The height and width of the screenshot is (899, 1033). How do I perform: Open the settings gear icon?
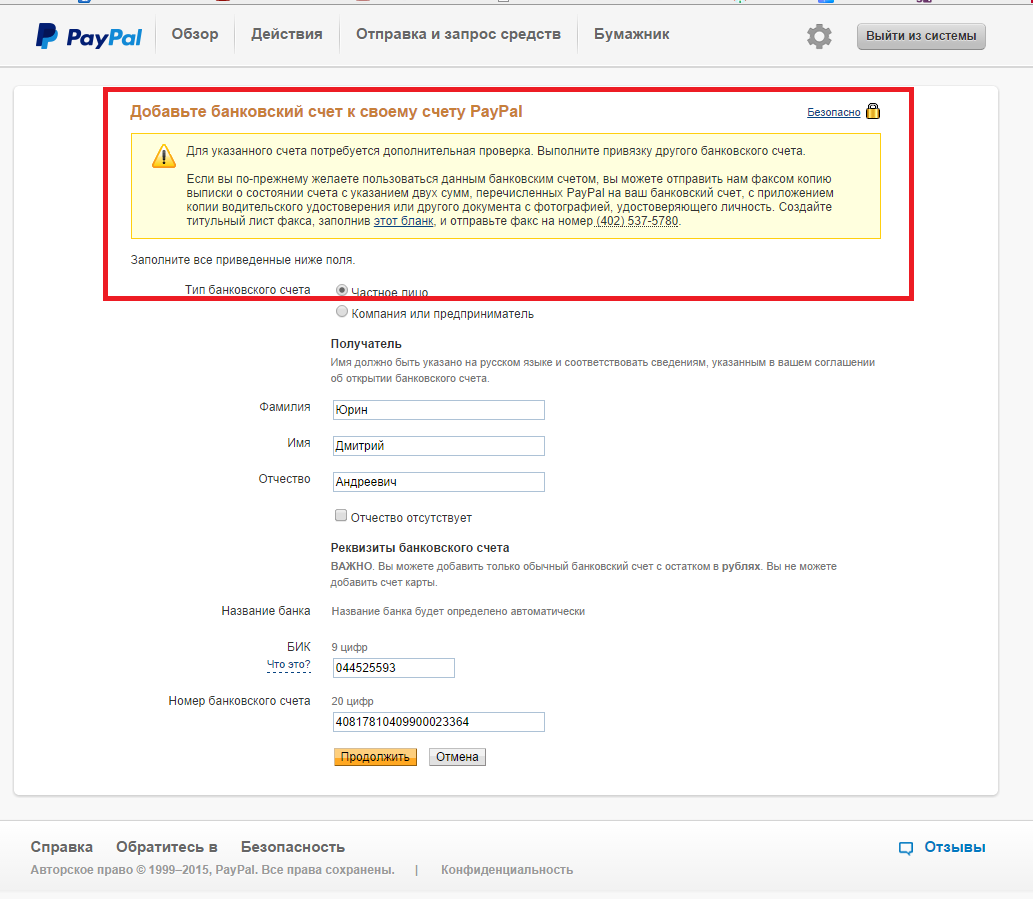click(x=819, y=36)
